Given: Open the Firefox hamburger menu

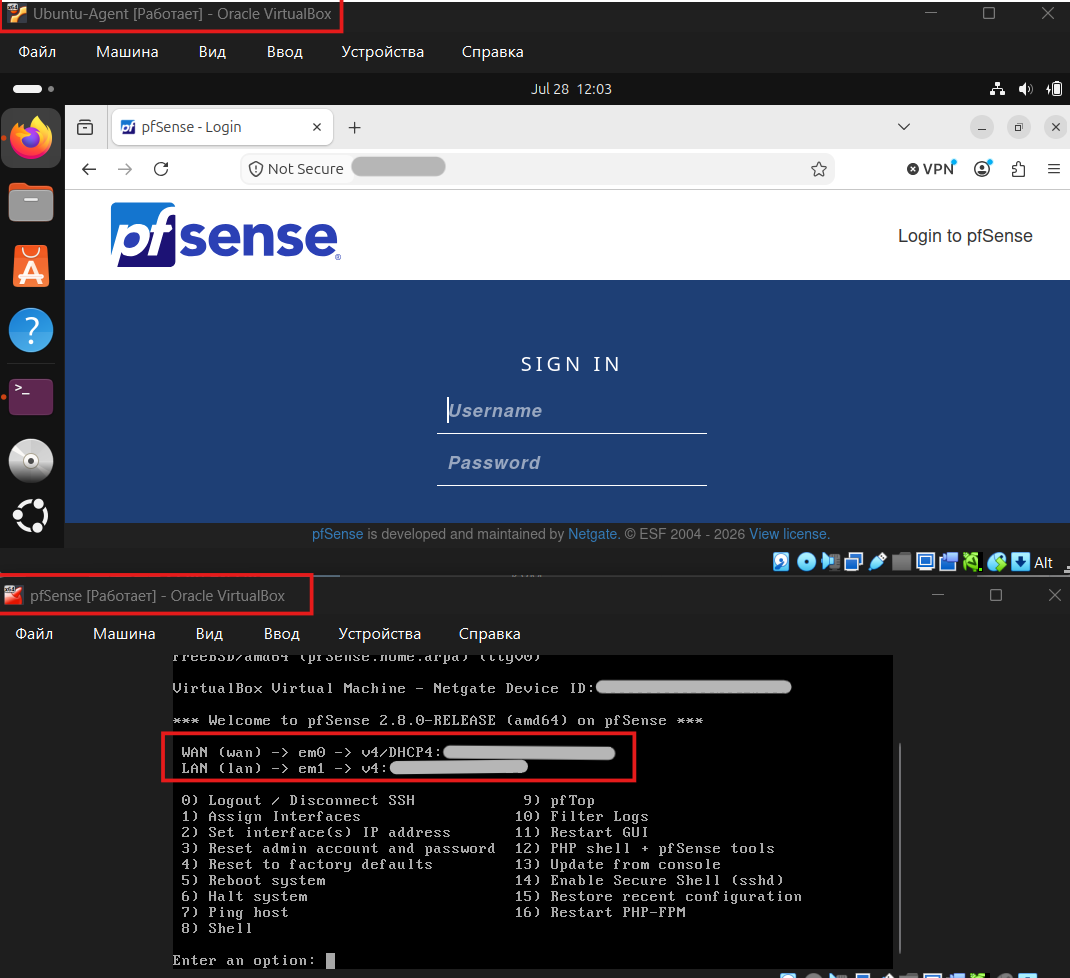Looking at the screenshot, I should pos(1054,169).
